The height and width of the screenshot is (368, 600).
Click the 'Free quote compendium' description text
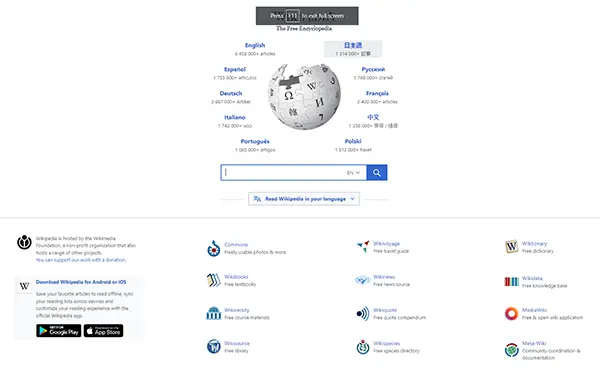click(x=399, y=318)
